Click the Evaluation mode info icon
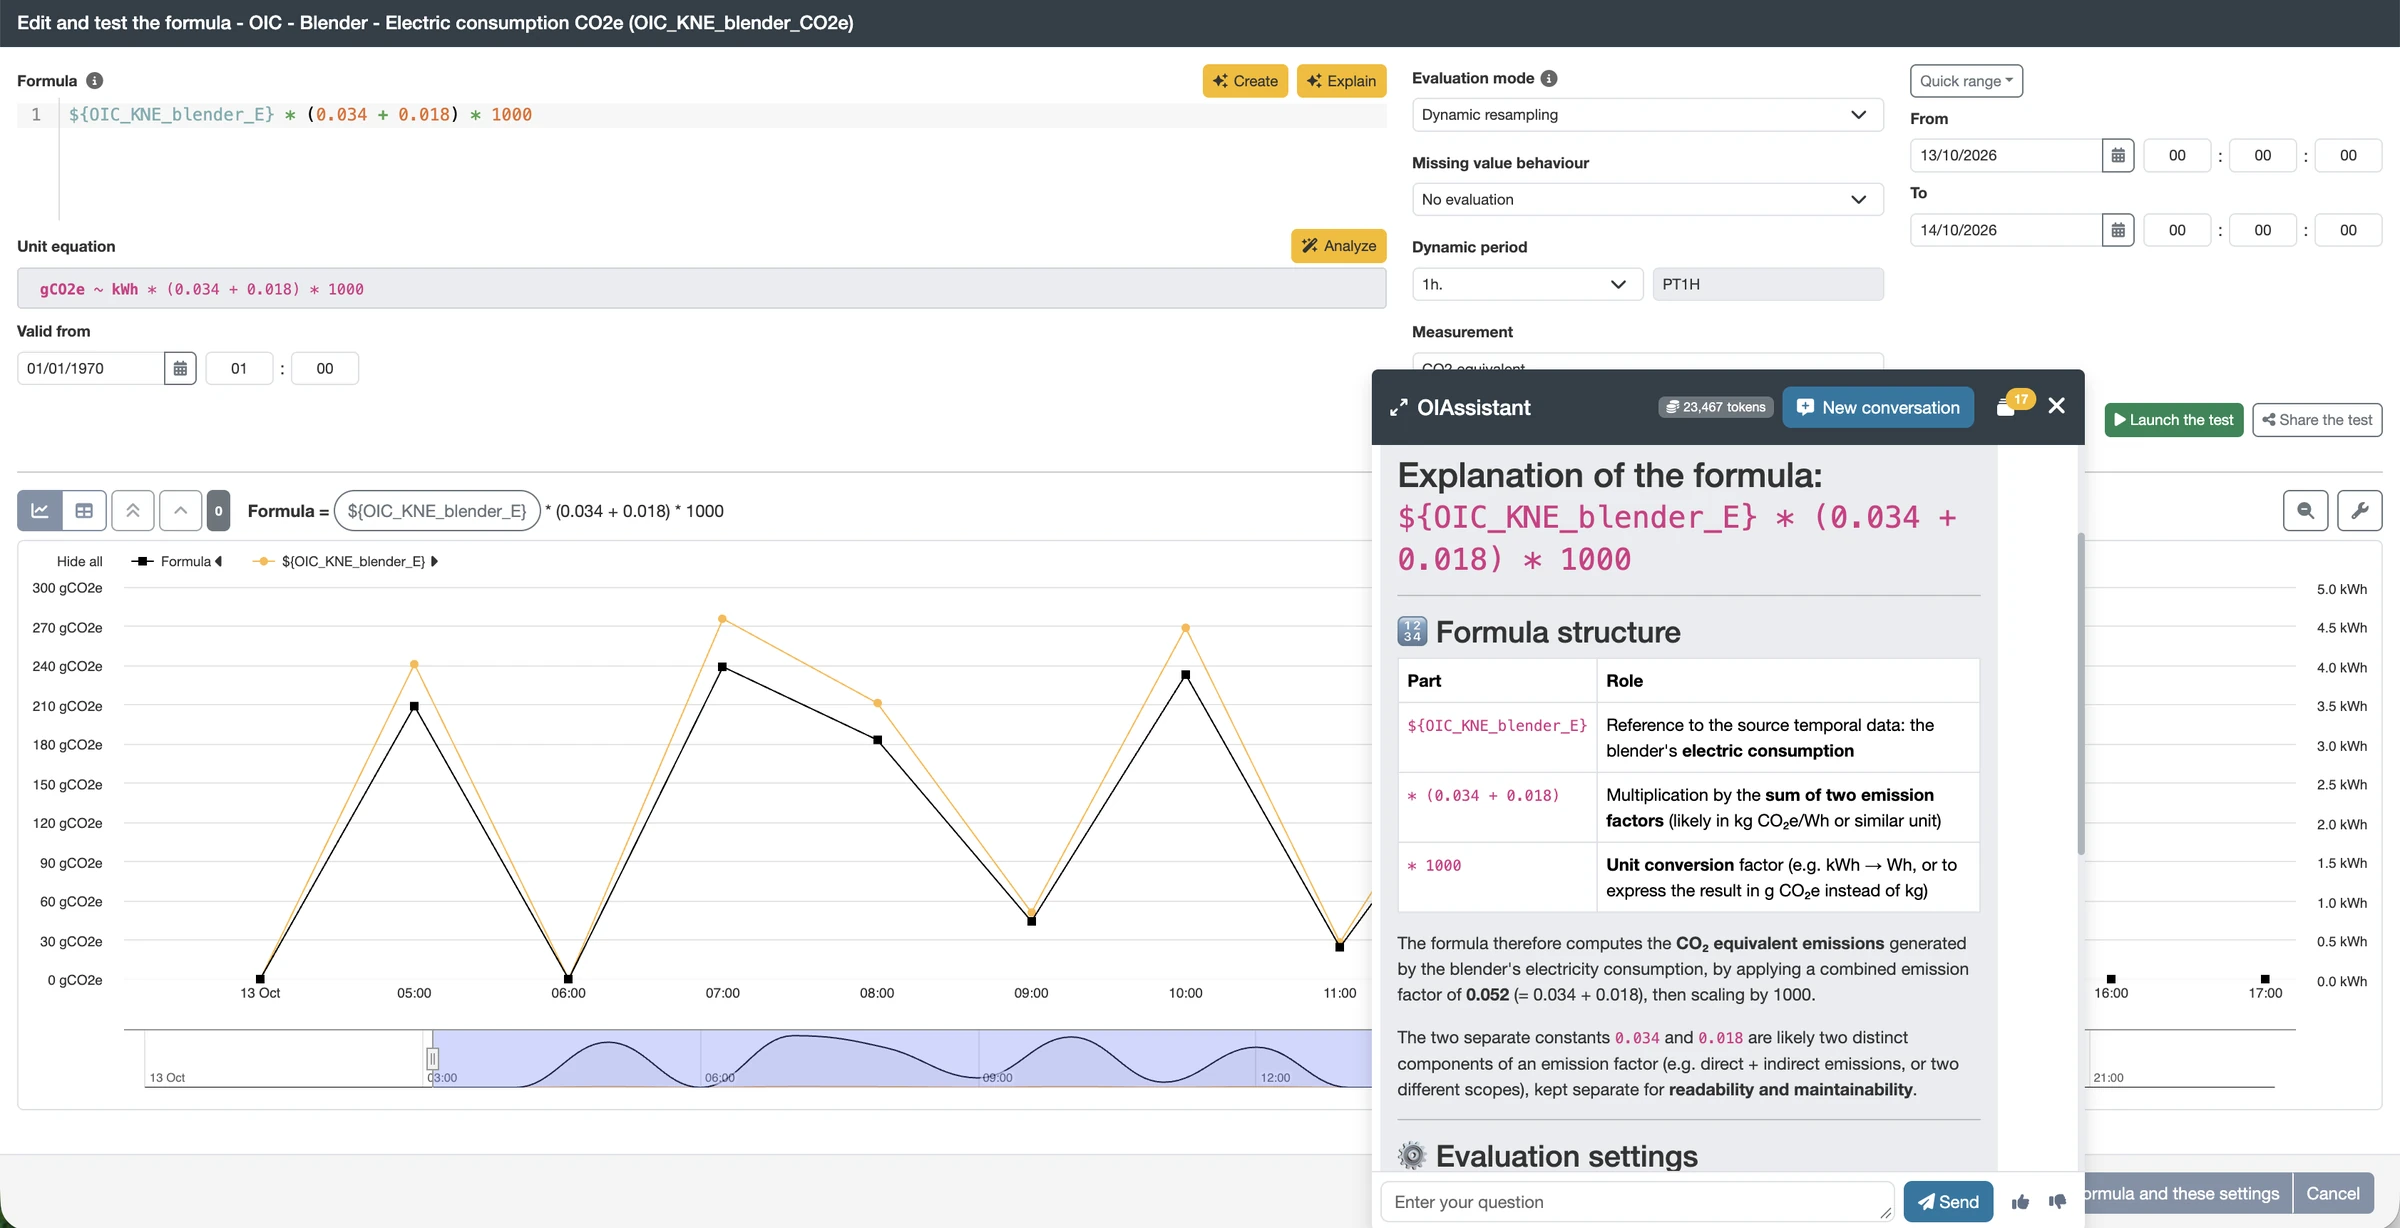 coord(1549,78)
